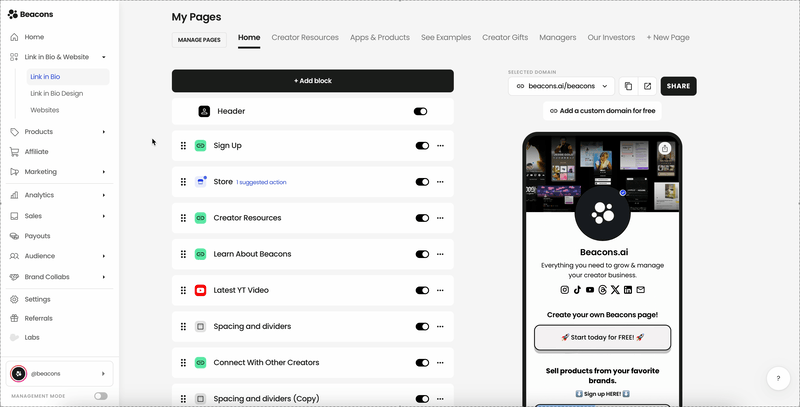Open page in new tab icon
This screenshot has width=800, height=407.
tap(647, 86)
